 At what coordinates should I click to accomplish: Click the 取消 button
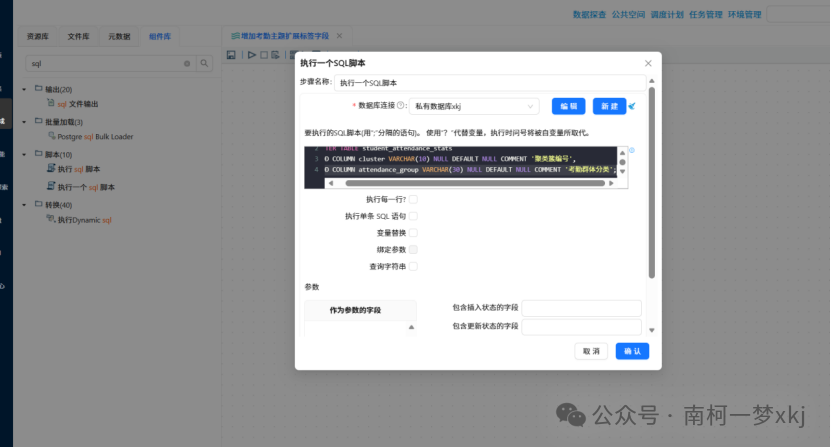(x=591, y=351)
